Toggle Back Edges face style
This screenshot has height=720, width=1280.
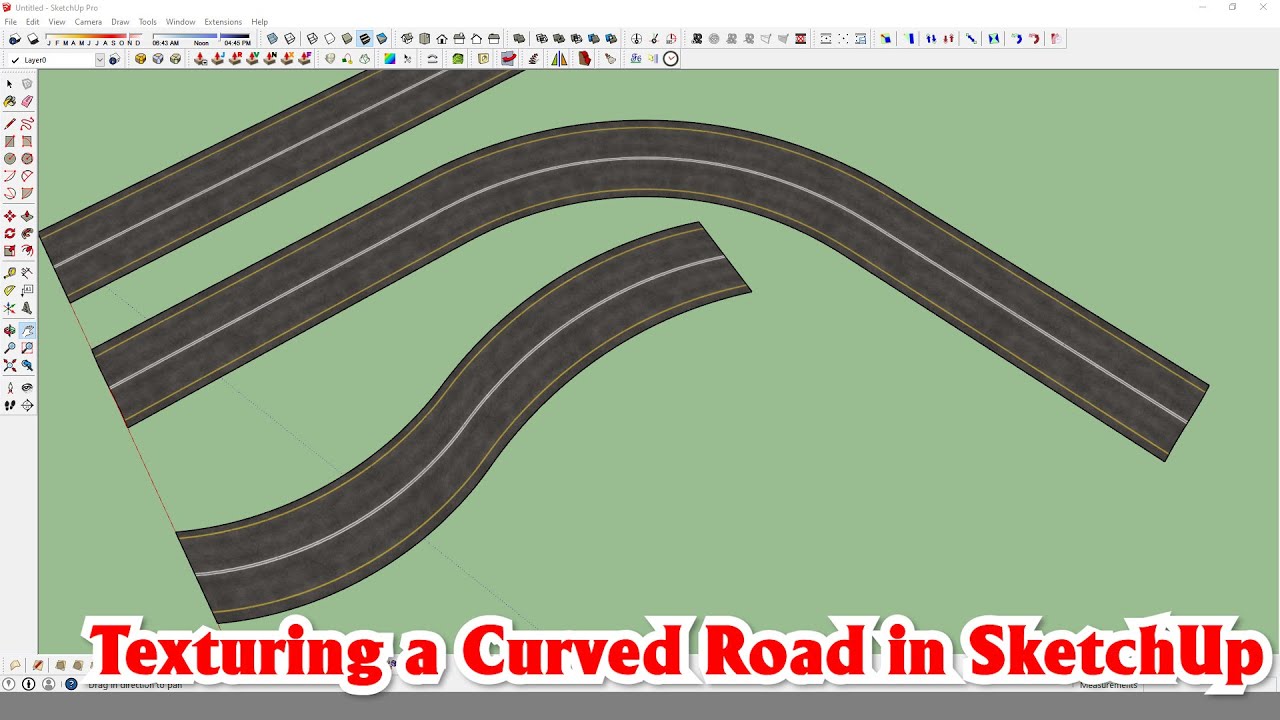pos(289,39)
